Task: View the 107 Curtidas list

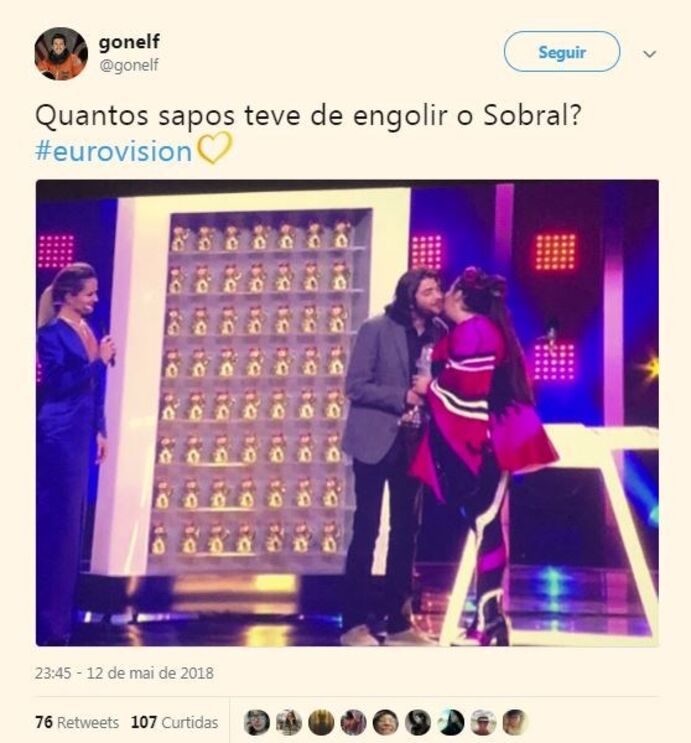Action: point(174,722)
